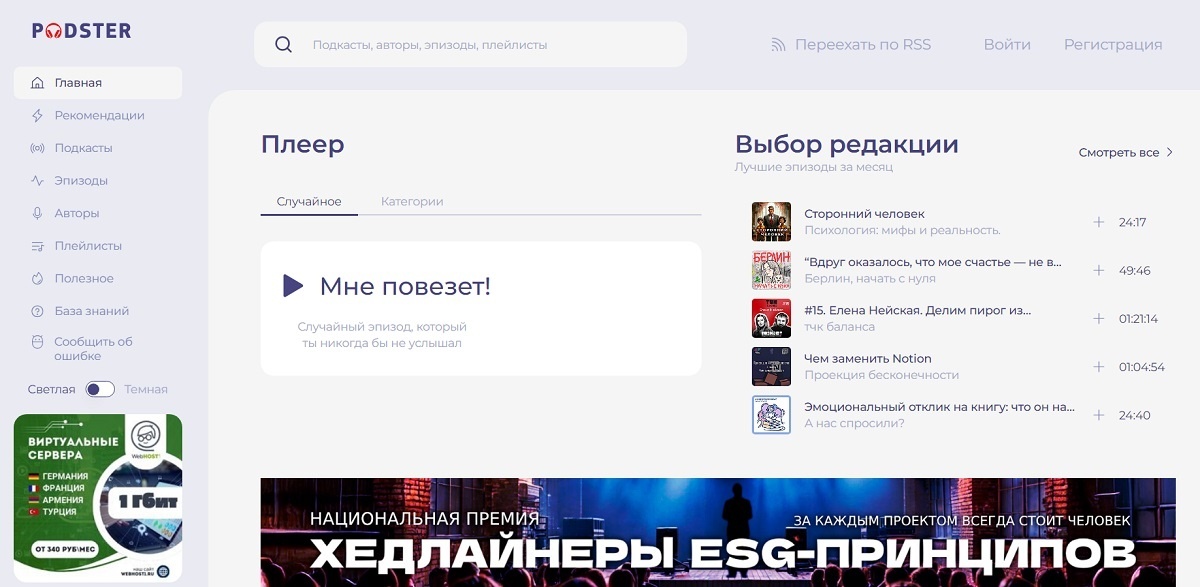Open podcast Проекция бесконечности
The height and width of the screenshot is (587, 1200).
(x=881, y=375)
